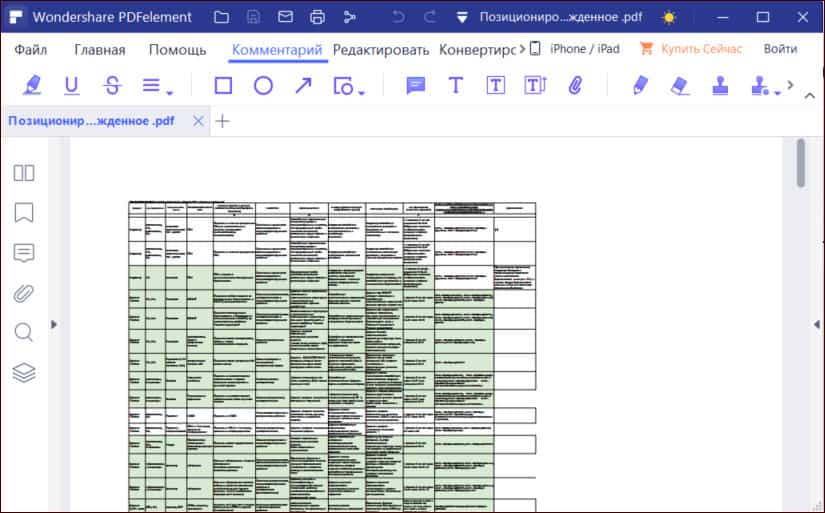Click the vertical scrollbar thumb
Viewport: 825px width, 513px height.
tap(801, 163)
